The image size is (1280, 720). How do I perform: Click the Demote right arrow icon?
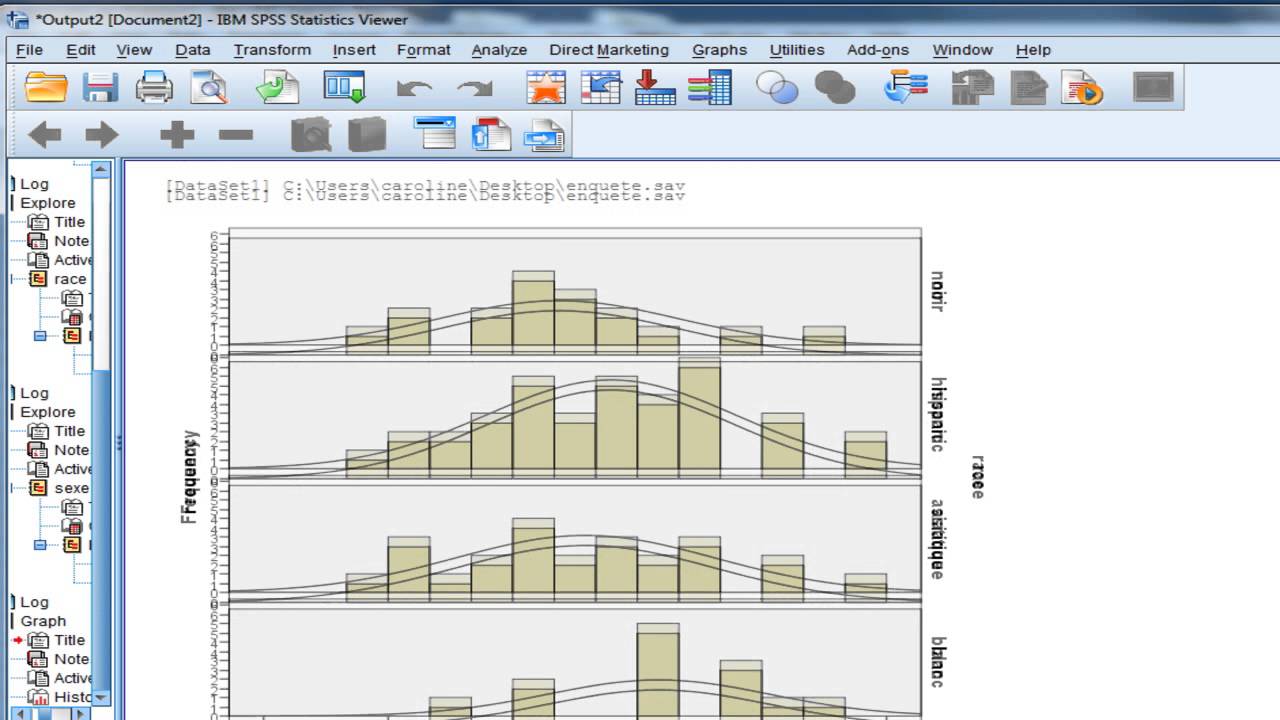tap(102, 134)
